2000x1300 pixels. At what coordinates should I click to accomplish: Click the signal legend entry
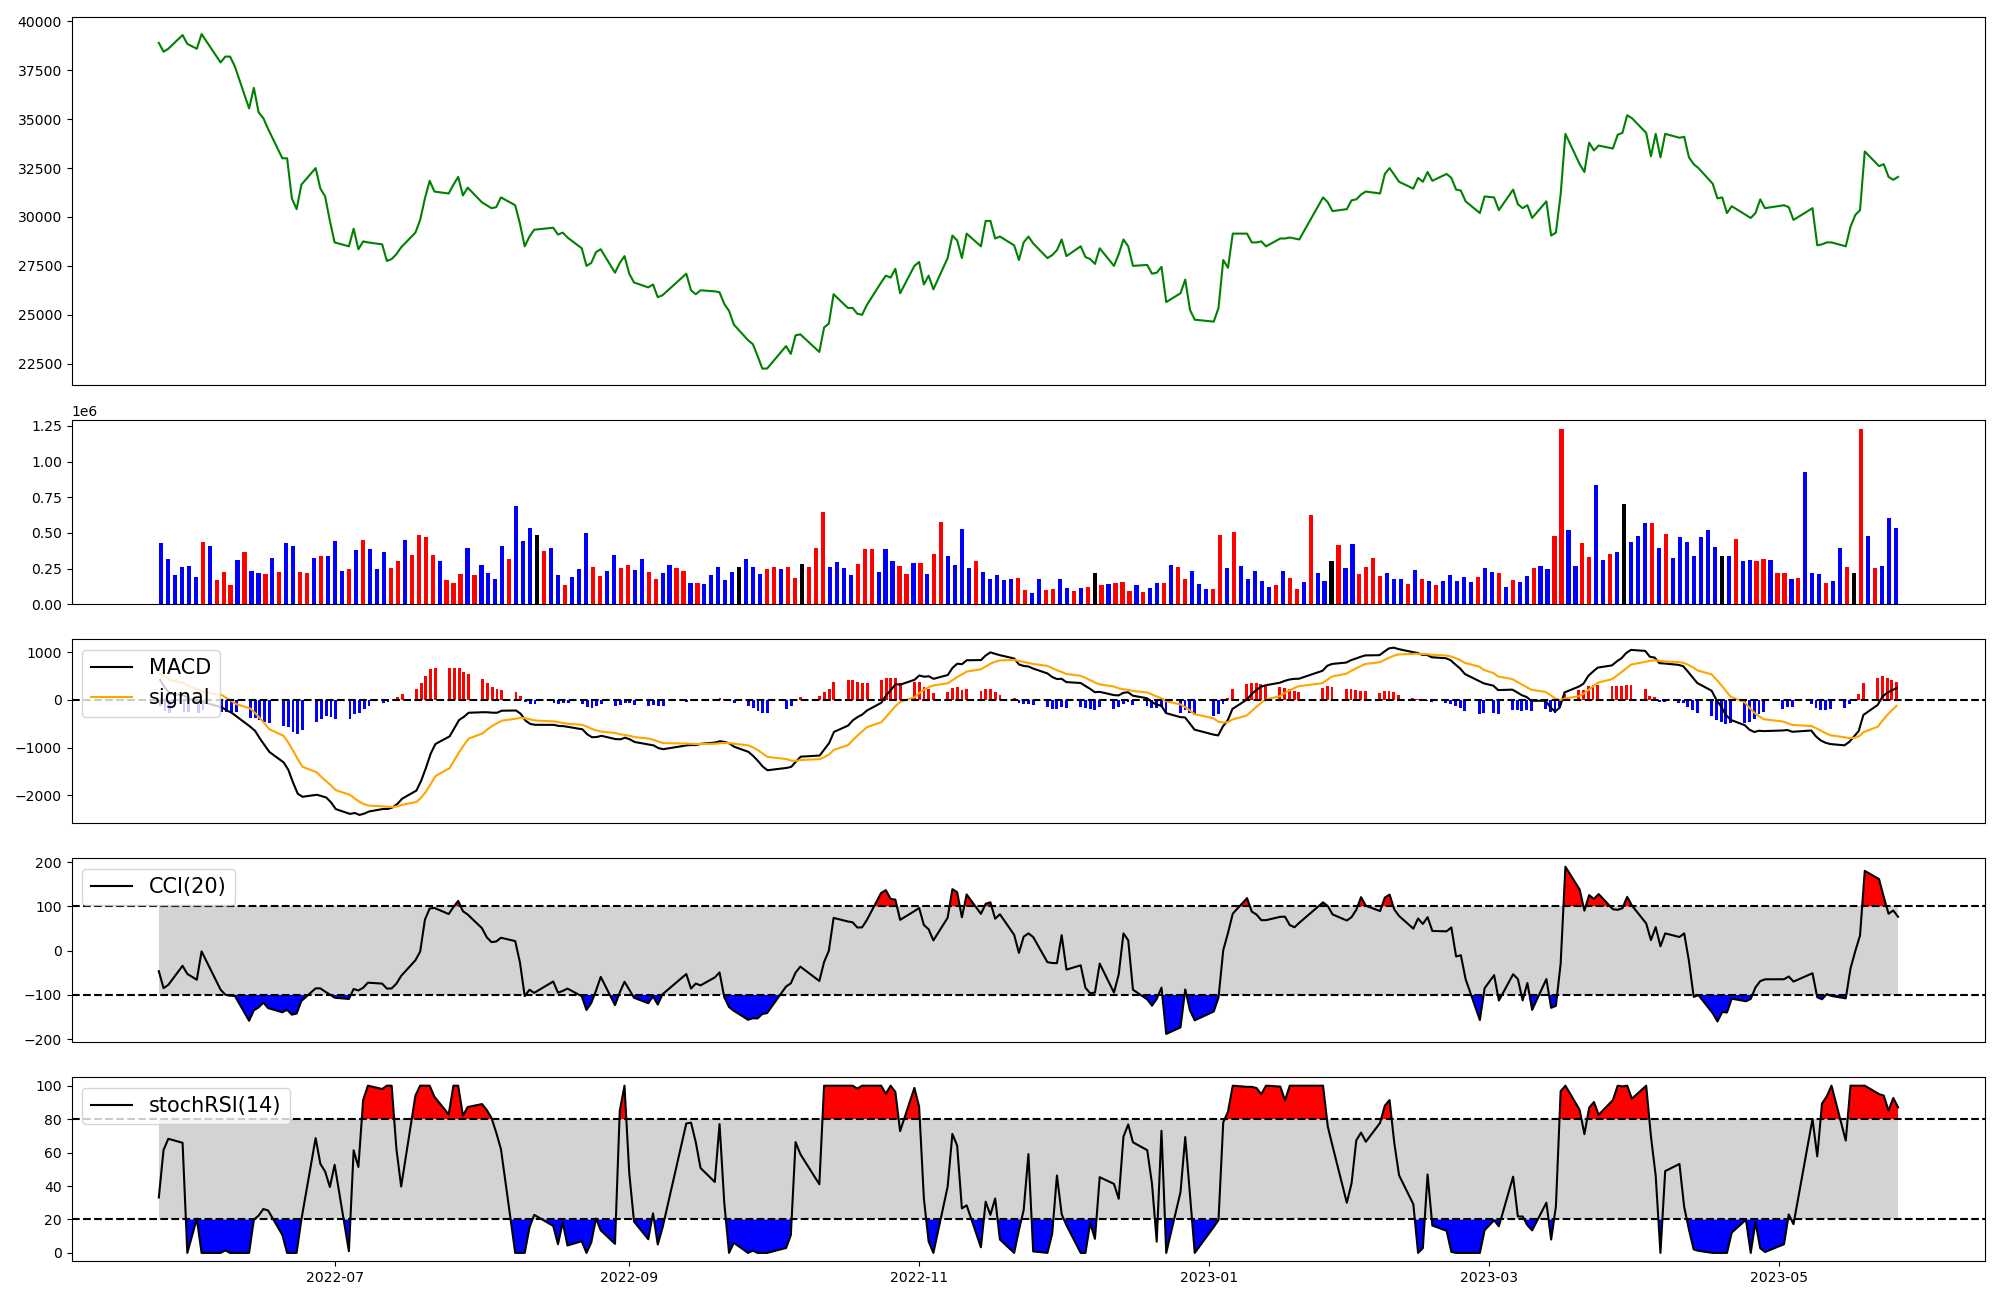point(179,697)
